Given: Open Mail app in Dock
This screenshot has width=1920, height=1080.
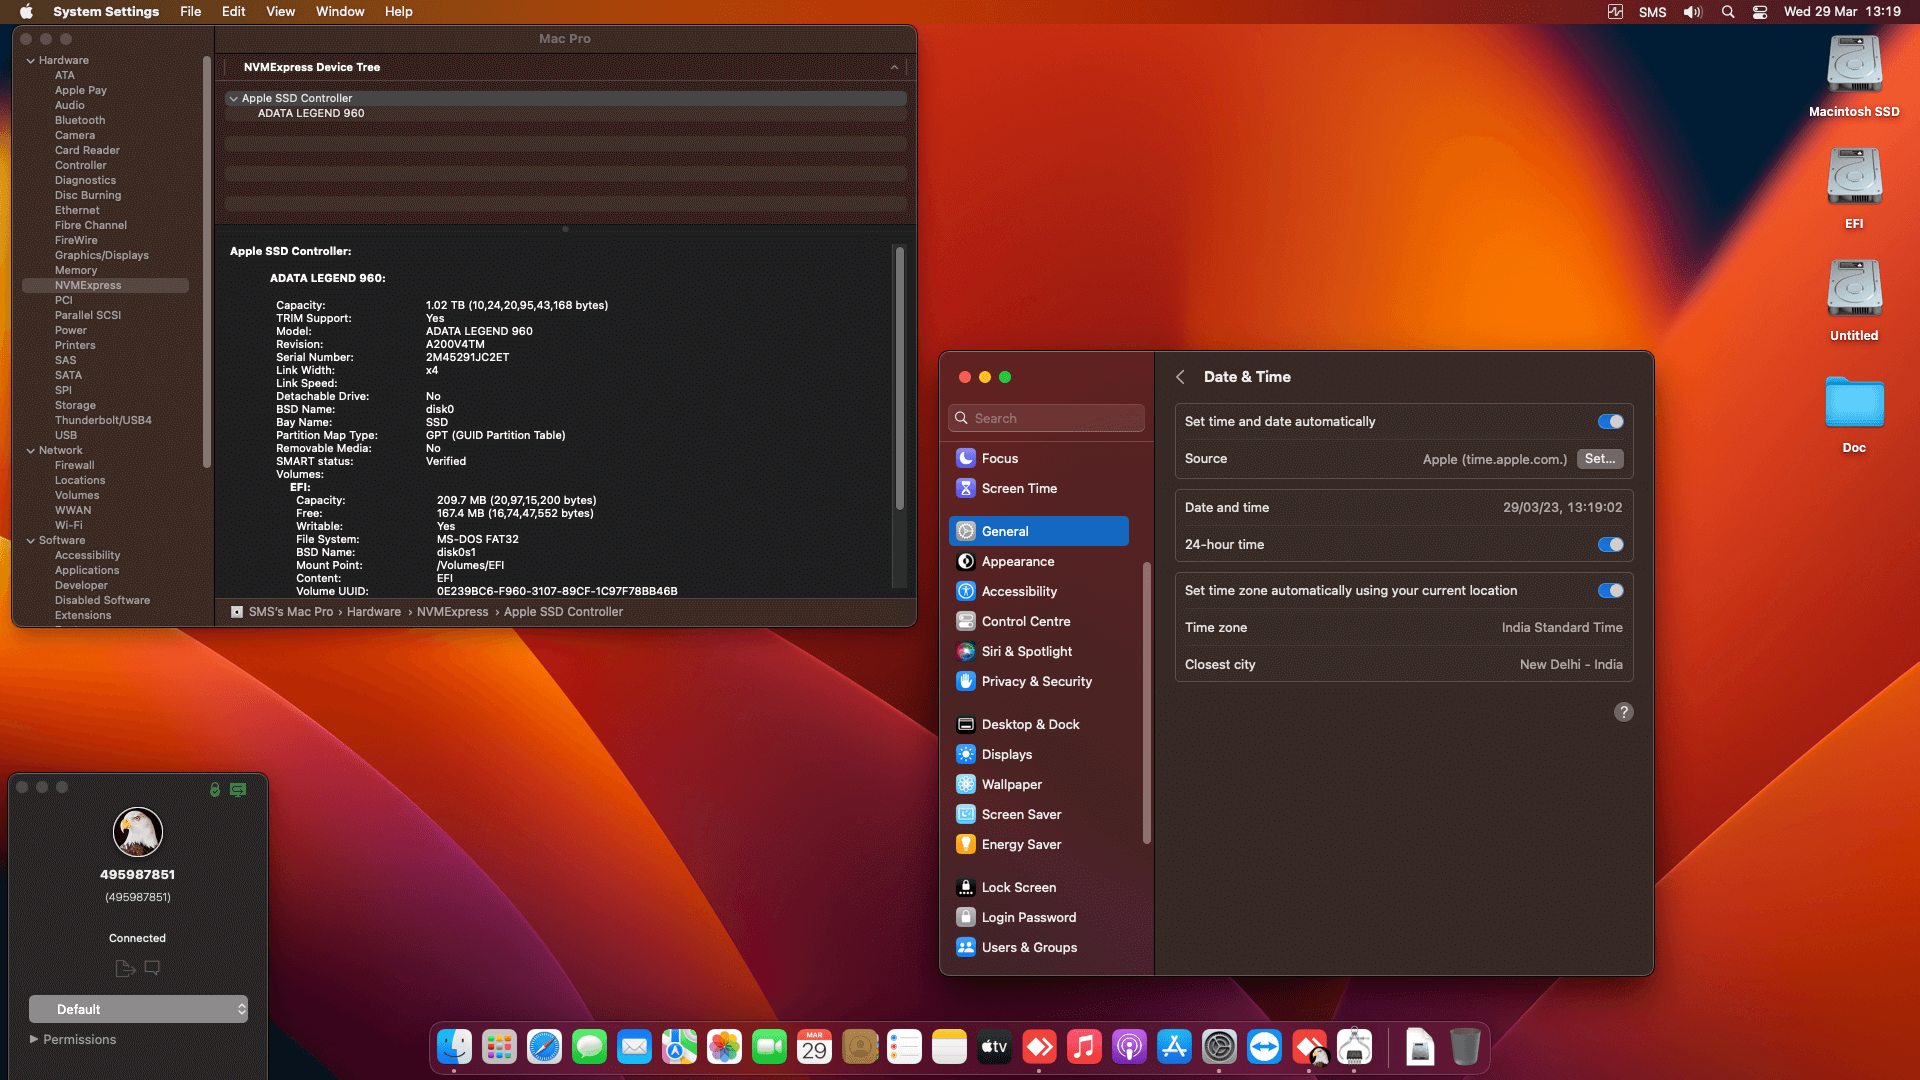Looking at the screenshot, I should 634,1047.
